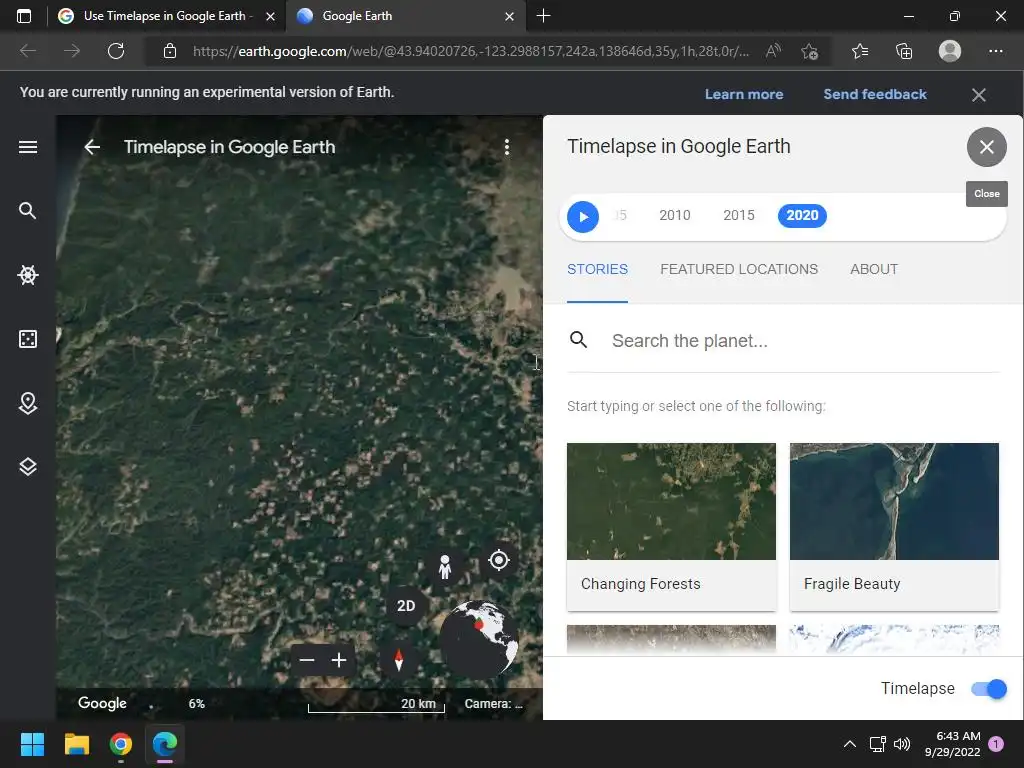Screen dimensions: 1024x768
Task: Open the Projects pin icon in the sidebar
Action: (x=27, y=403)
